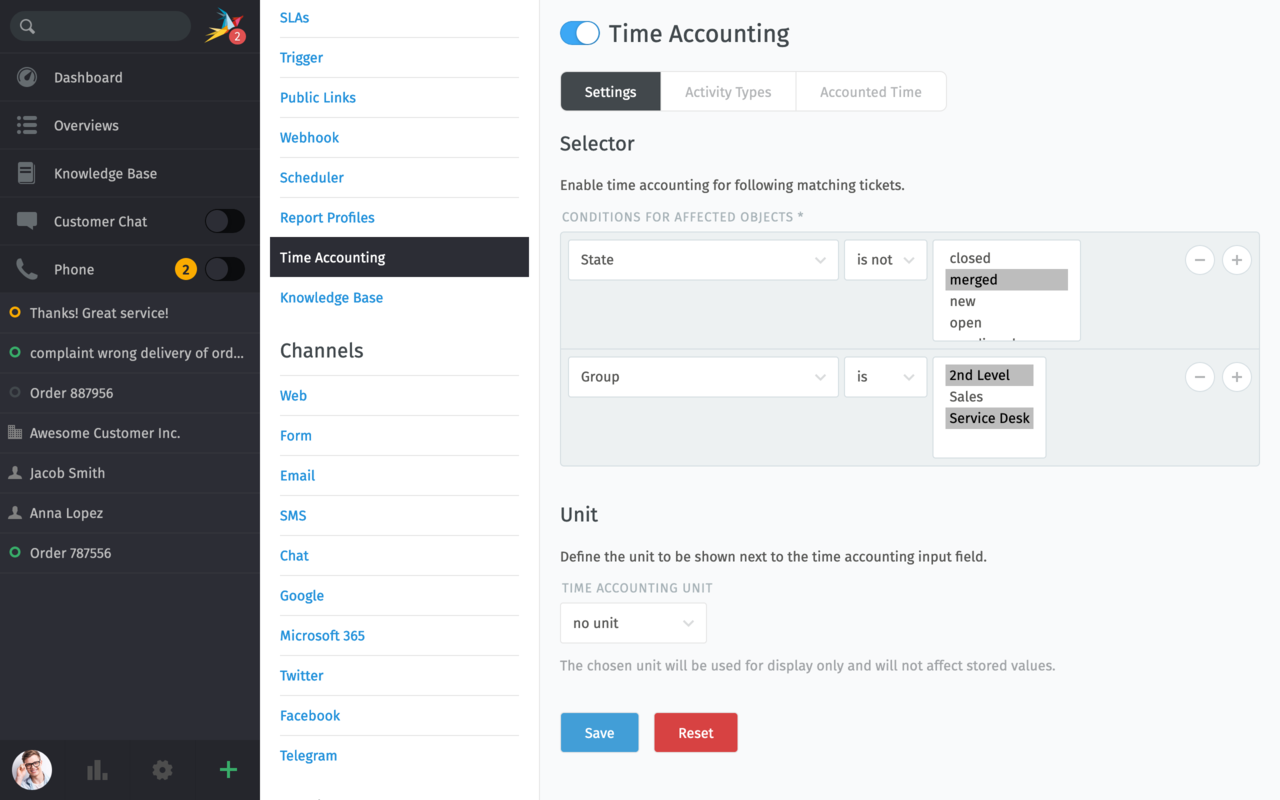The image size is (1280, 800).
Task: Switch to the Accounted Time tab
Action: (x=870, y=91)
